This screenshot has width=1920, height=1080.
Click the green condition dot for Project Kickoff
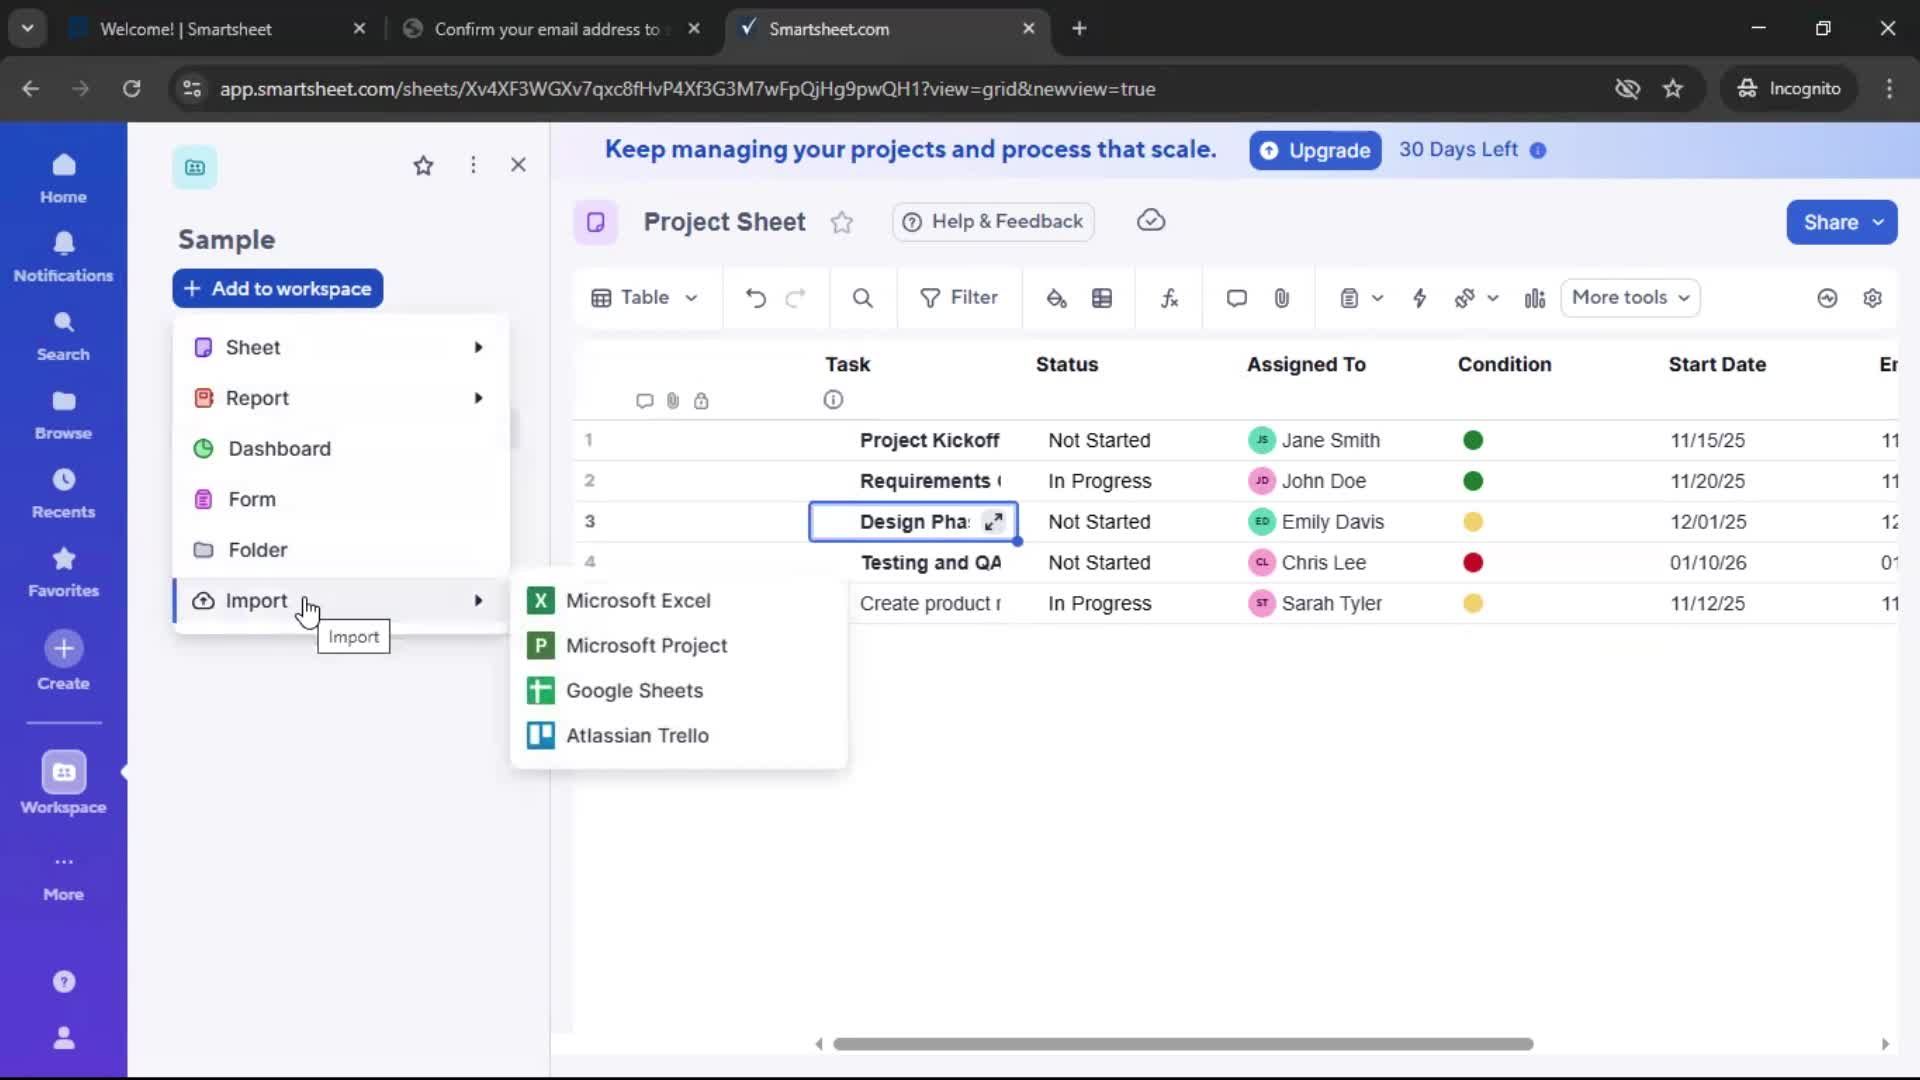click(1473, 440)
